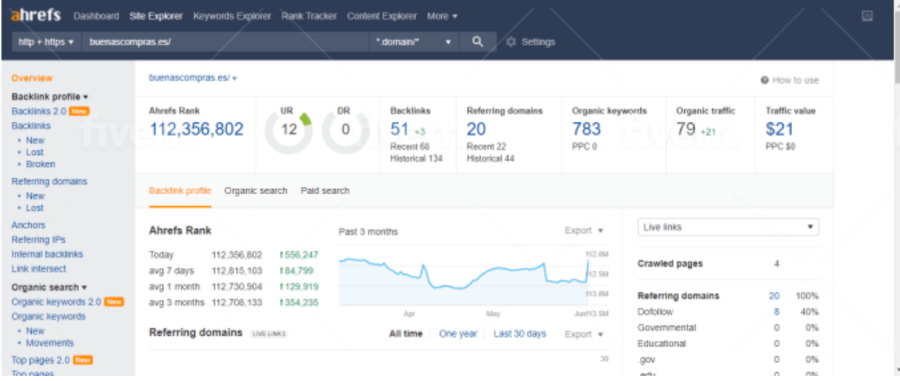This screenshot has height=381, width=900.
Task: Switch to the Paid search tab
Action: tap(325, 190)
